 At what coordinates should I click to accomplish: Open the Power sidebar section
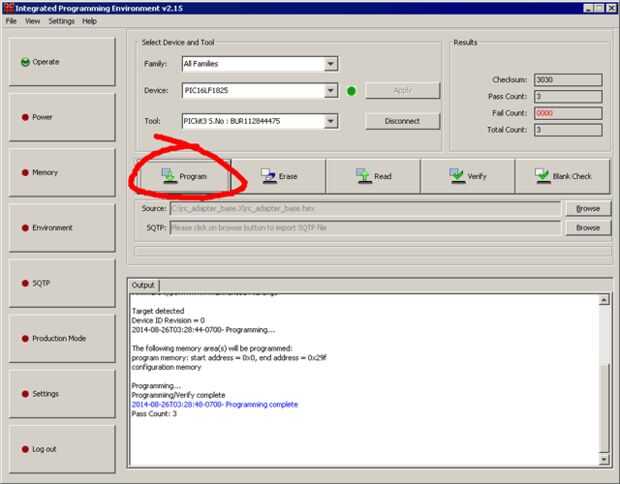[x=62, y=117]
